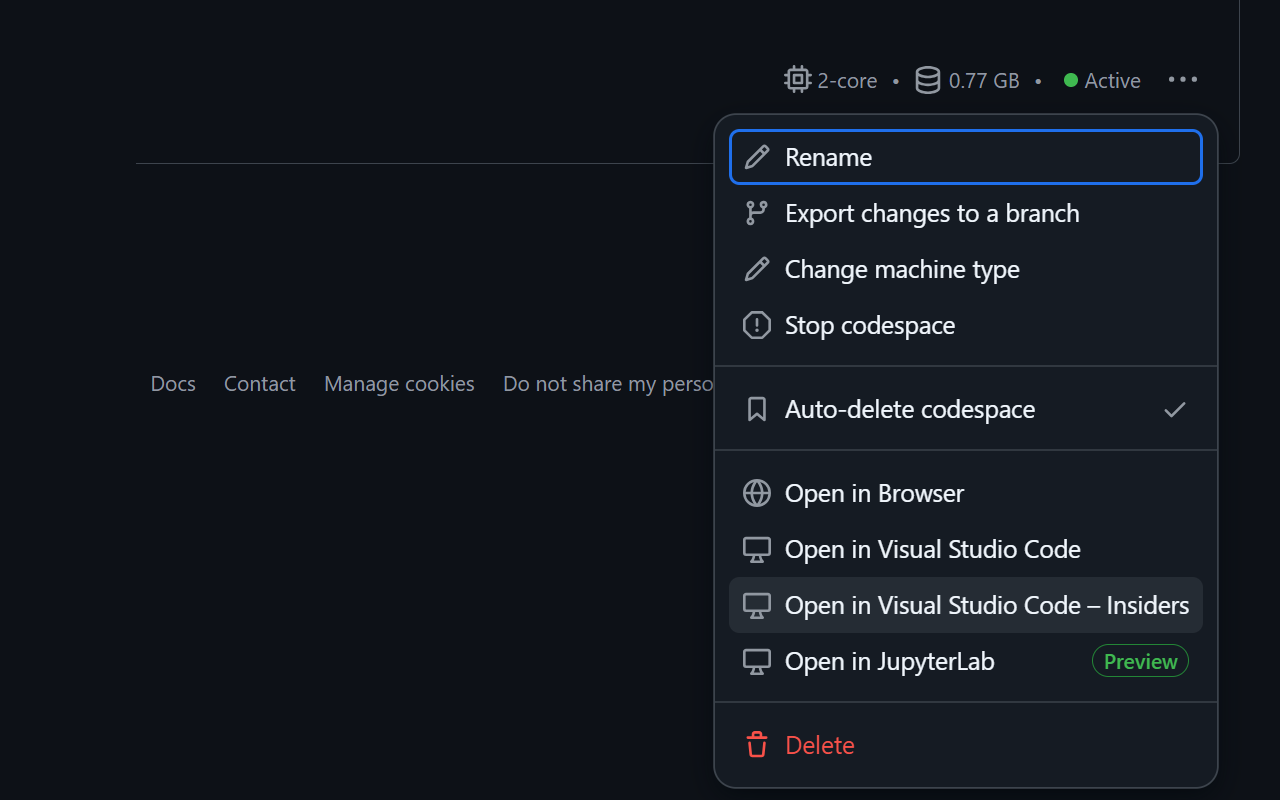Choose Open in Visual Studio Code – Insiders
Image resolution: width=1280 pixels, height=800 pixels.
pos(986,605)
